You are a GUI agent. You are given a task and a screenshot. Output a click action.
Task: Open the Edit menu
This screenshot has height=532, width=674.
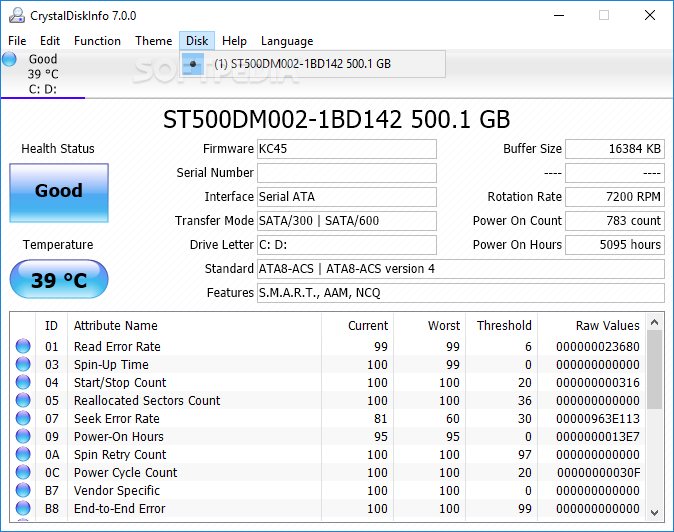coord(50,41)
